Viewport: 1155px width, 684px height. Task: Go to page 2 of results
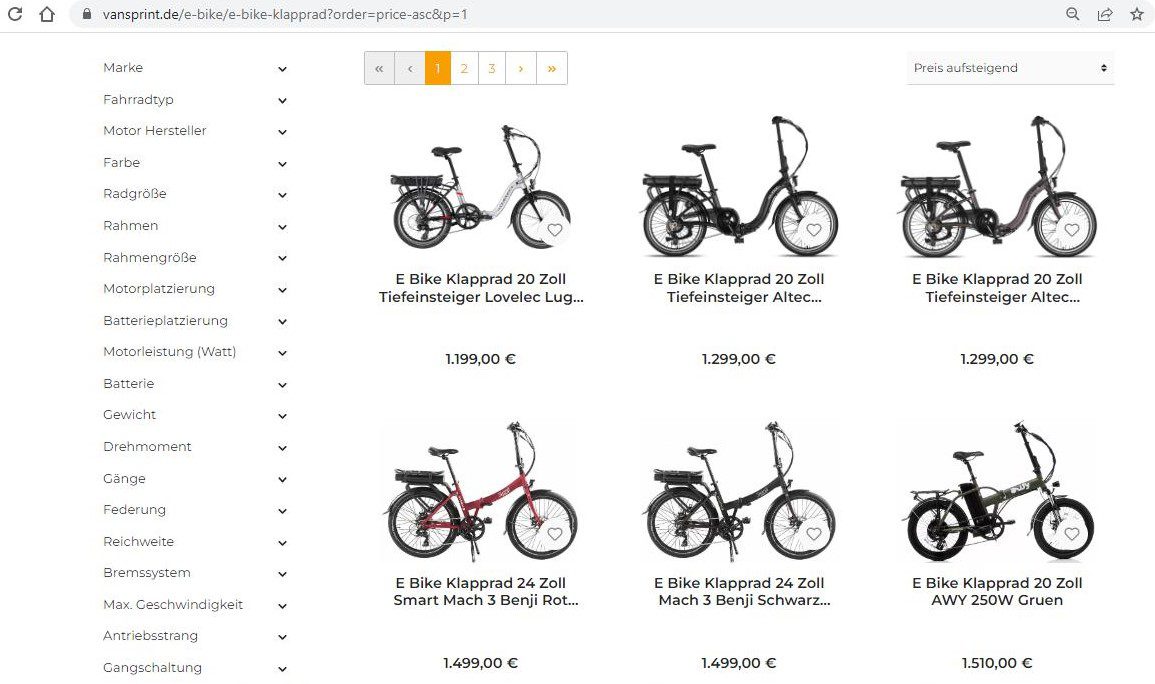[464, 68]
